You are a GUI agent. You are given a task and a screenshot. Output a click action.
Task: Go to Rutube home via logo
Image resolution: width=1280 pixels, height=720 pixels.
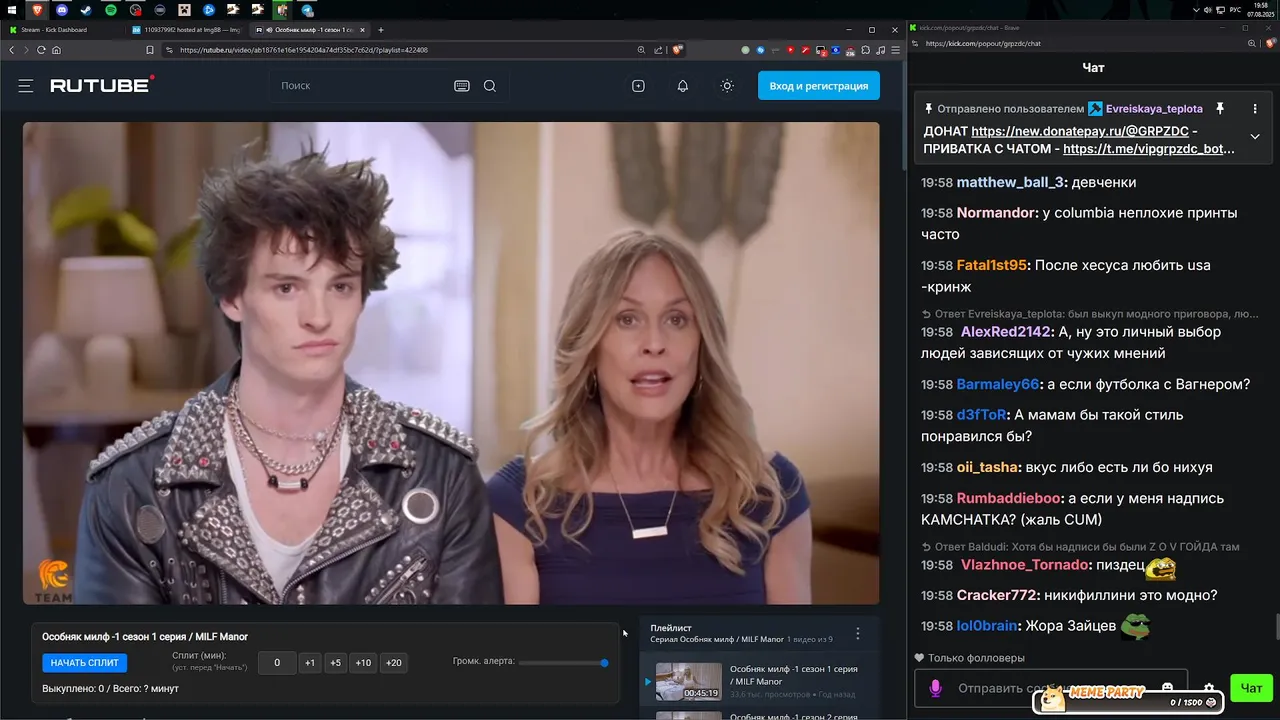click(x=102, y=85)
